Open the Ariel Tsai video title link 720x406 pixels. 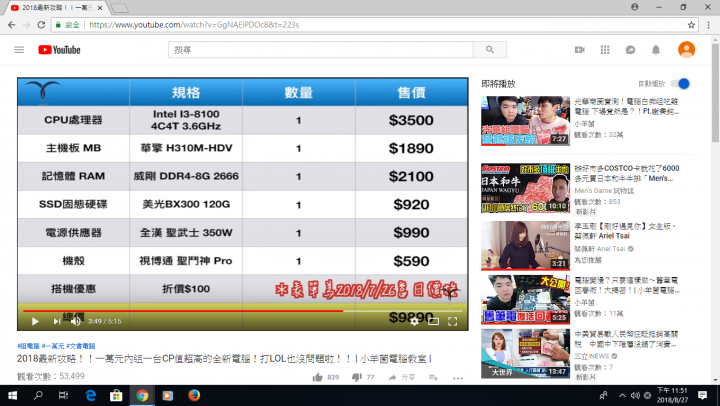click(x=625, y=231)
